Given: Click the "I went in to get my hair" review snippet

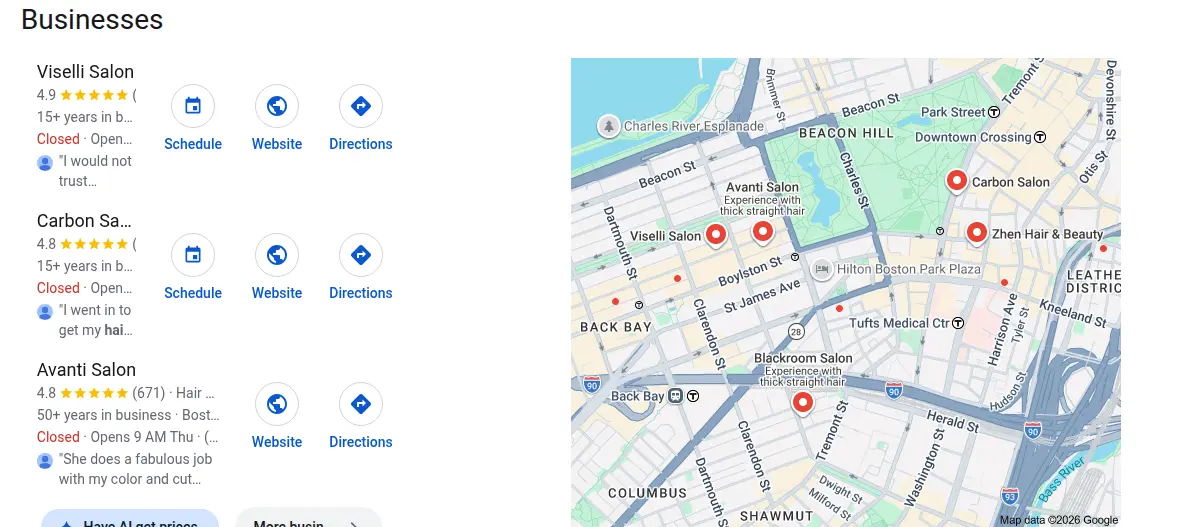Looking at the screenshot, I should pyautogui.click(x=95, y=320).
